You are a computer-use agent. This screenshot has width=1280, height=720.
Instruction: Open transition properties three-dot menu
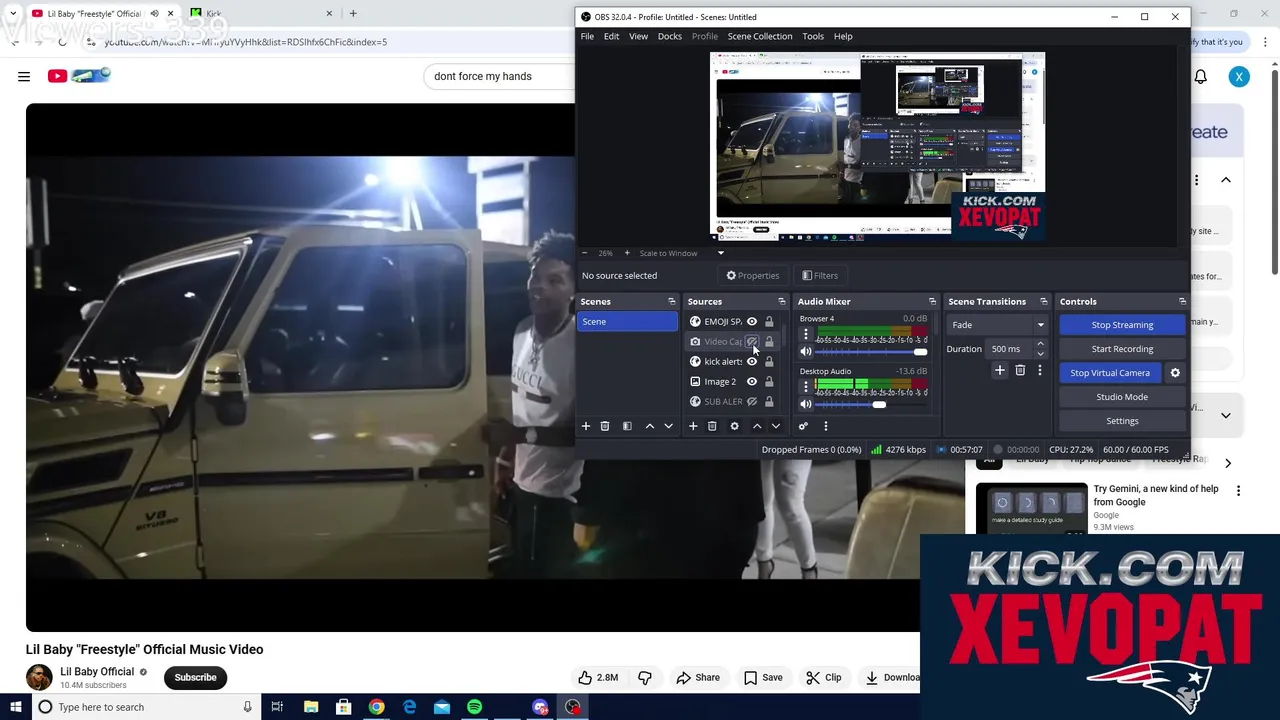[1040, 370]
